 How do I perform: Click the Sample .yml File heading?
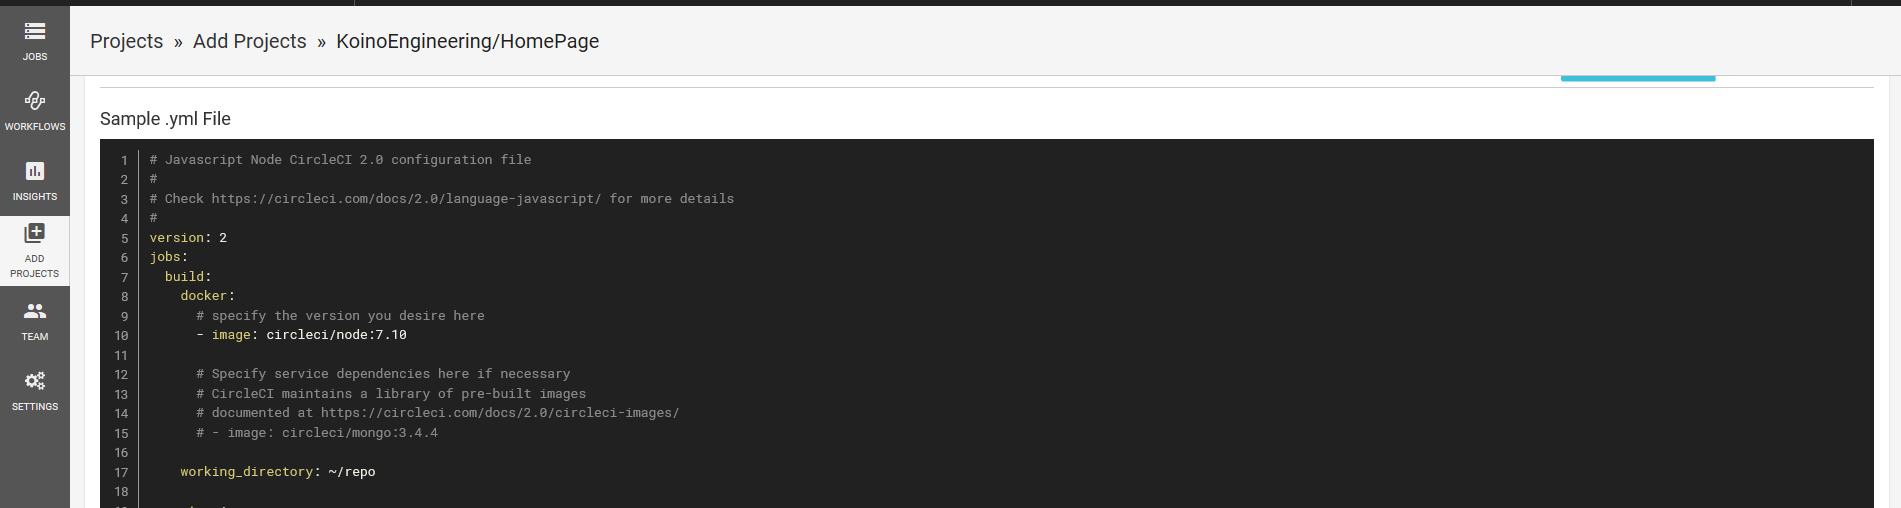click(165, 118)
